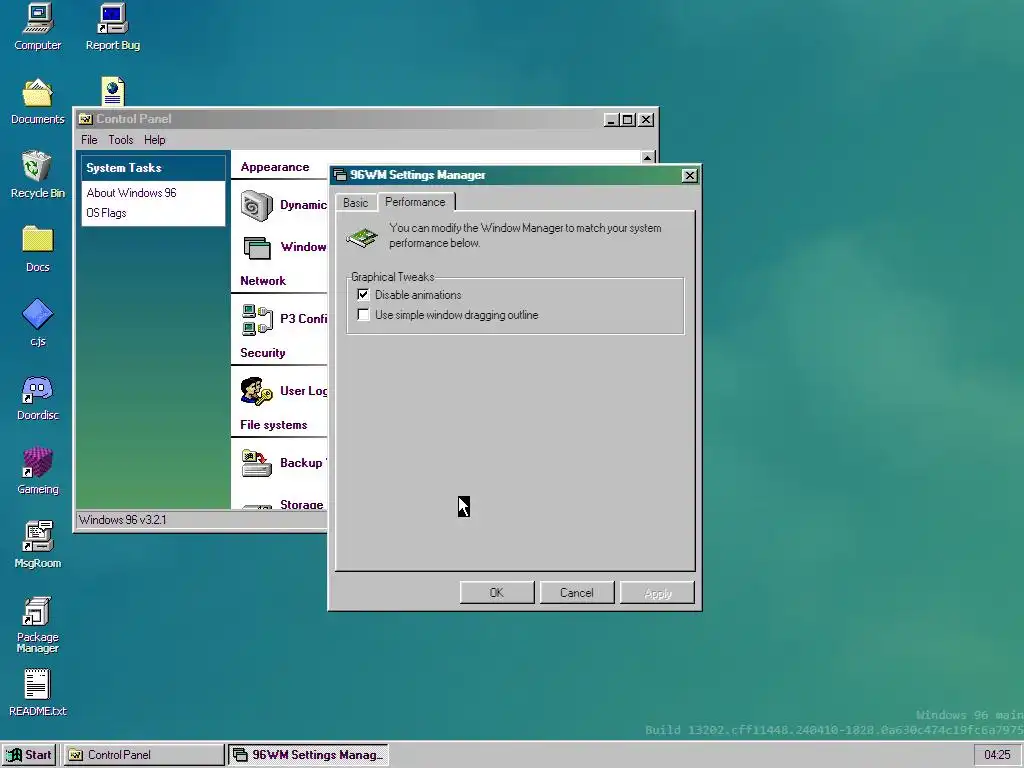Screen dimensions: 1024x768
Task: Click OK in Settings Manager
Action: point(497,592)
